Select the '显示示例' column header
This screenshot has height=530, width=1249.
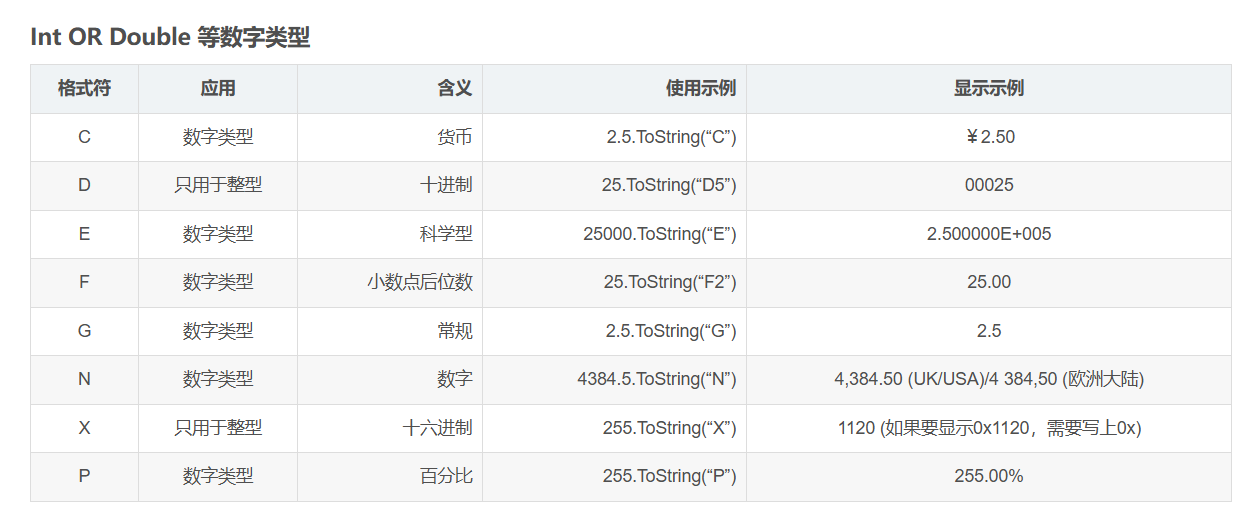[x=989, y=88]
